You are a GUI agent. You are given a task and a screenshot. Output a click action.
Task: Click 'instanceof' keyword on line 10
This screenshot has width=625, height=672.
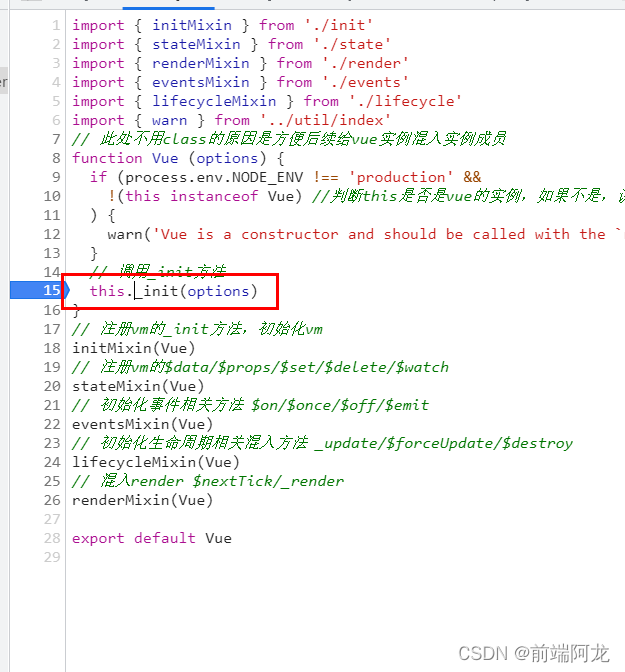[x=214, y=196]
